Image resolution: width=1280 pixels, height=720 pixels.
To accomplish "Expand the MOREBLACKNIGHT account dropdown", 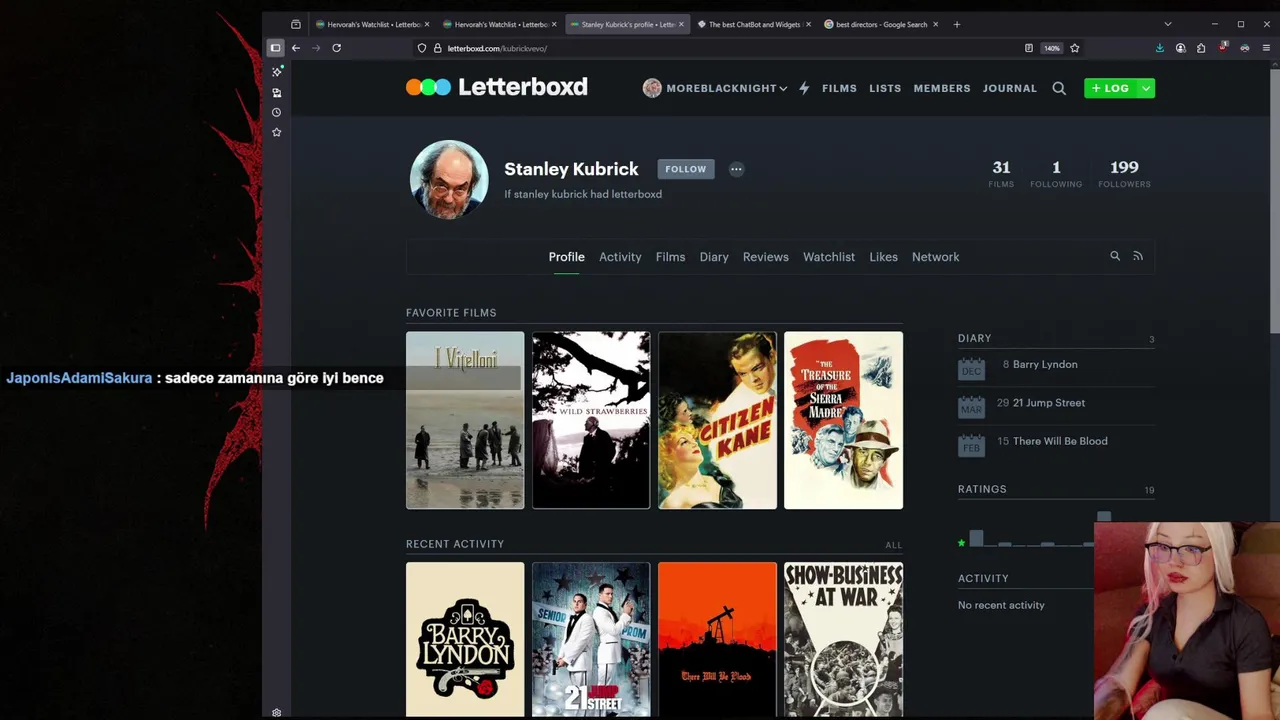I will [783, 88].
